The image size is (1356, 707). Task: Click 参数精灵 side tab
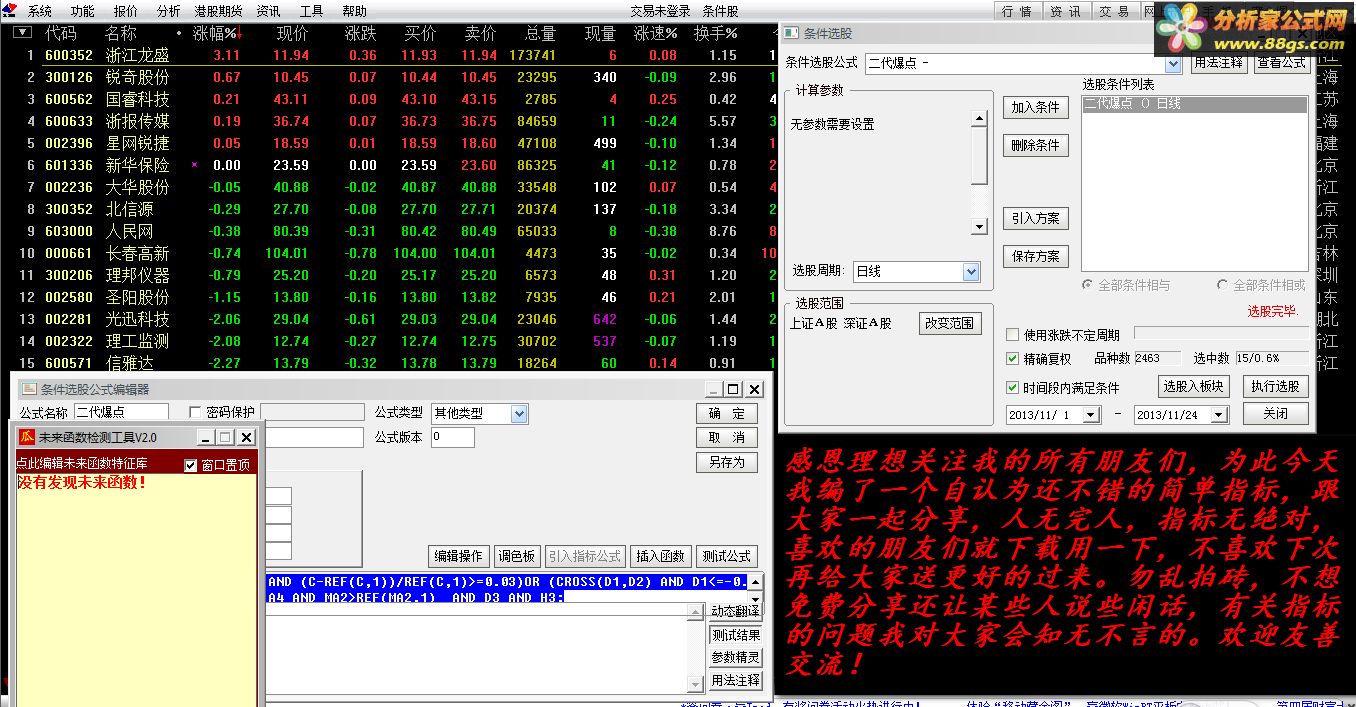736,658
